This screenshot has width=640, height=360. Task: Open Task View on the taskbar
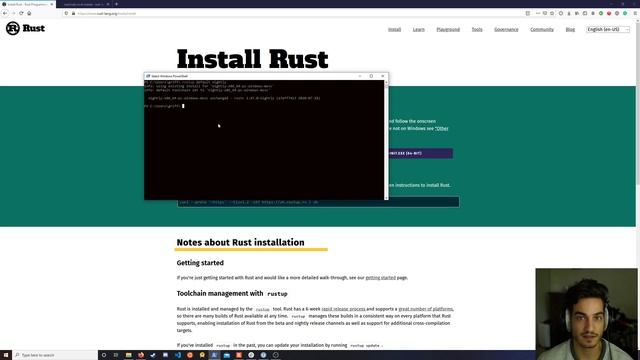(x=116, y=355)
